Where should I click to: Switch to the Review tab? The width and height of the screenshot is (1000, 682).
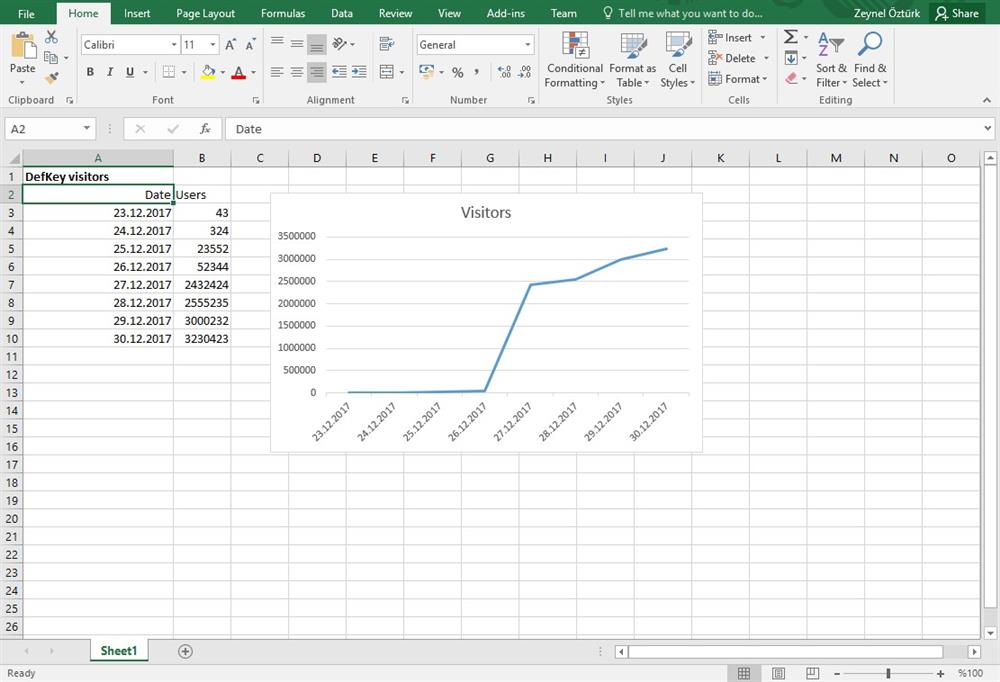(x=395, y=13)
